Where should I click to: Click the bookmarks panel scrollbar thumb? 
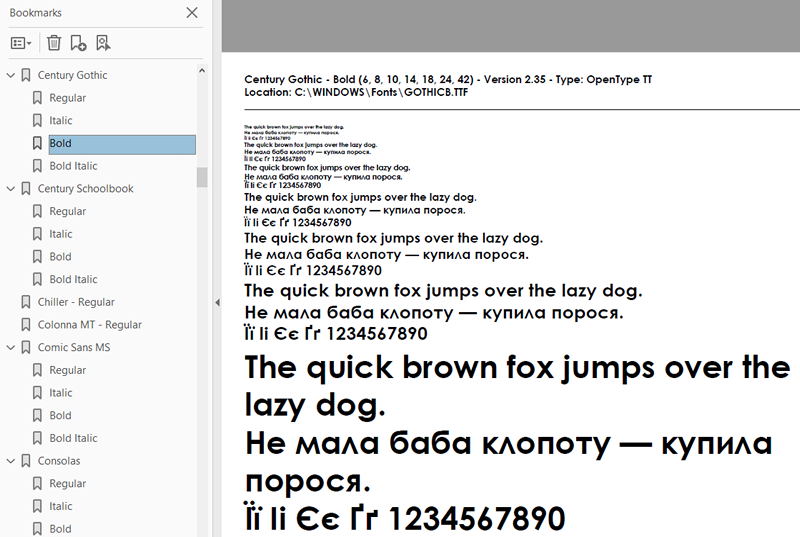pyautogui.click(x=202, y=177)
